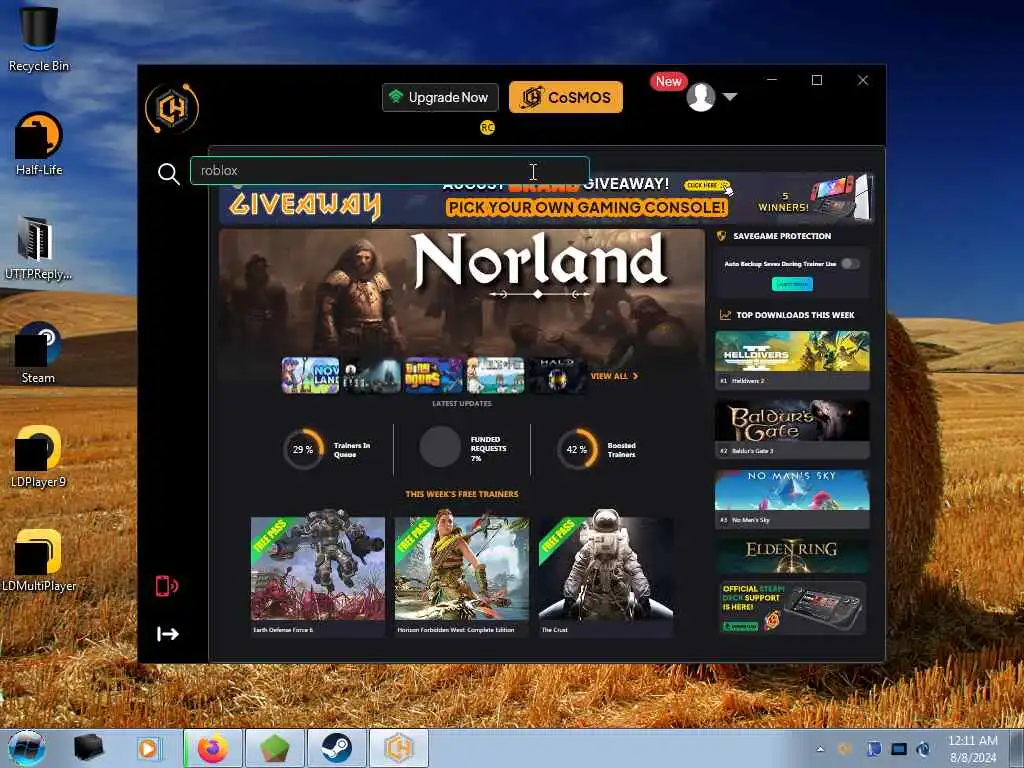Open the fourth anime-style latest update thumbnail
This screenshot has height=768, width=1024.
pyautogui.click(x=495, y=375)
